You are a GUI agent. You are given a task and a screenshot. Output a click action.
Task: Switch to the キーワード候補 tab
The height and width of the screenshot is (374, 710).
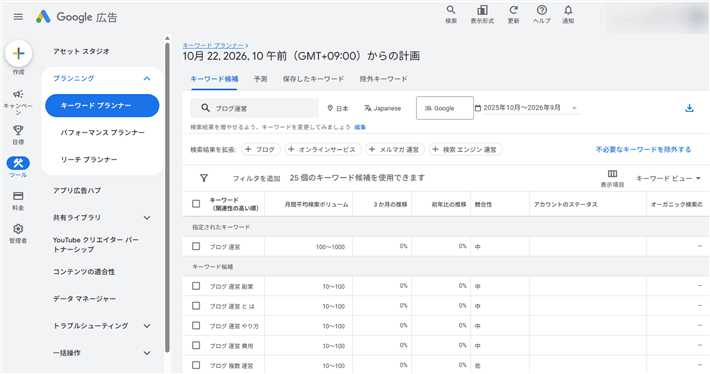click(214, 79)
